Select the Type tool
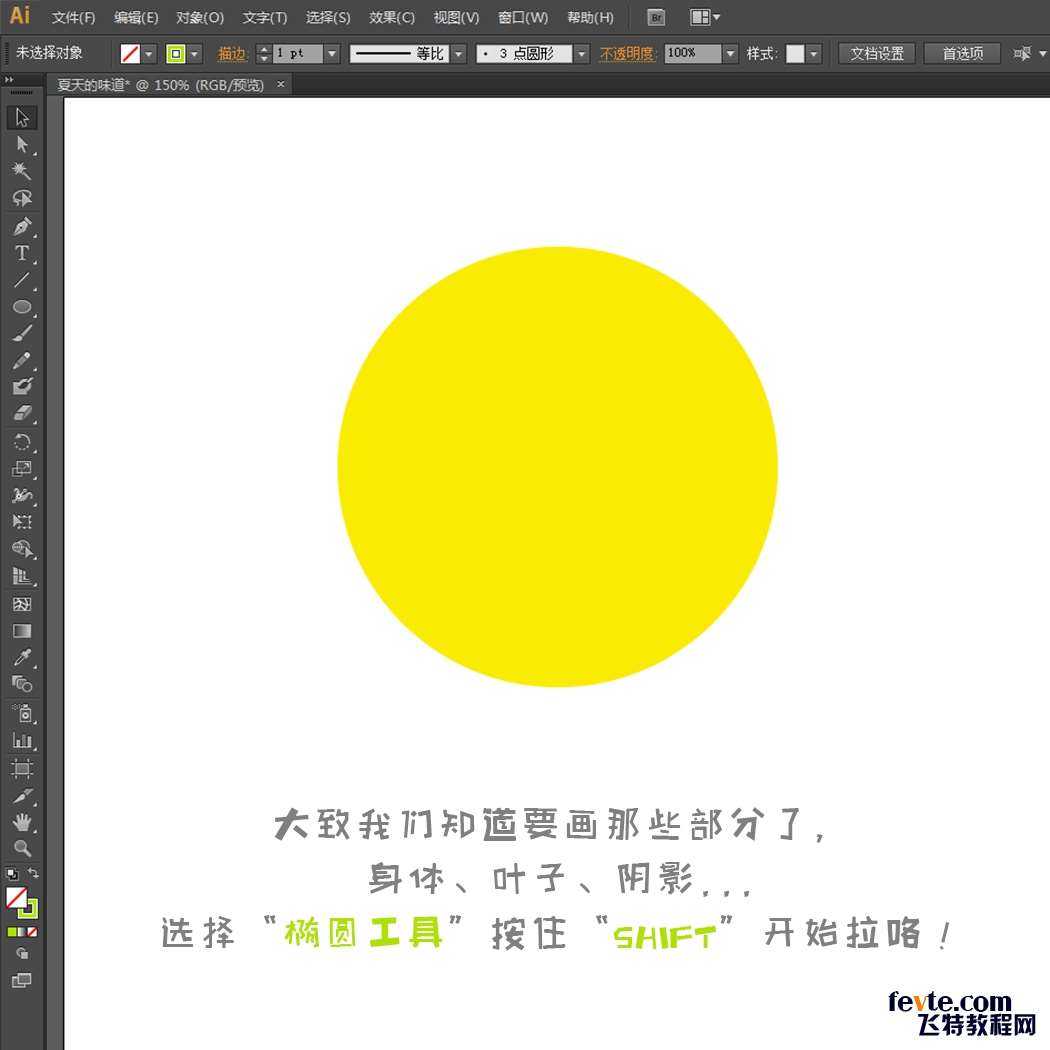The image size is (1050, 1050). click(22, 253)
